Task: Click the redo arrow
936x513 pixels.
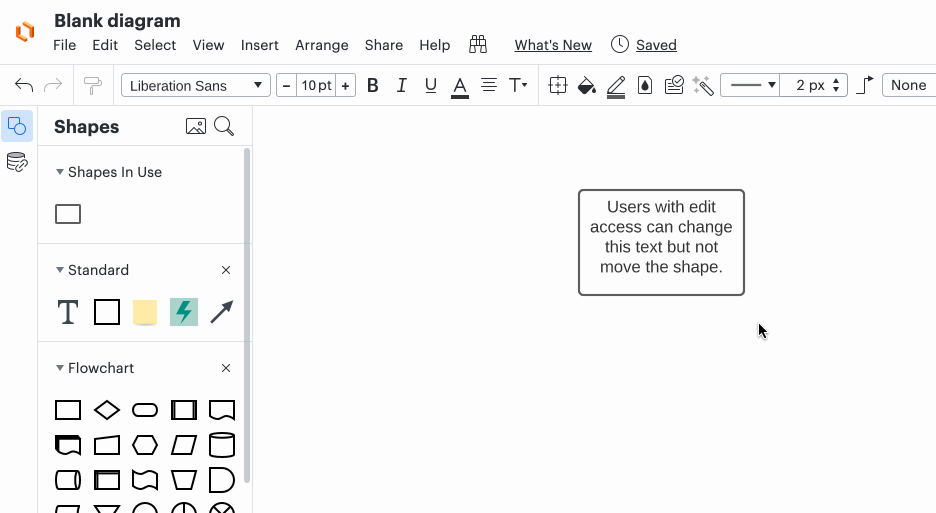Action: (x=53, y=85)
